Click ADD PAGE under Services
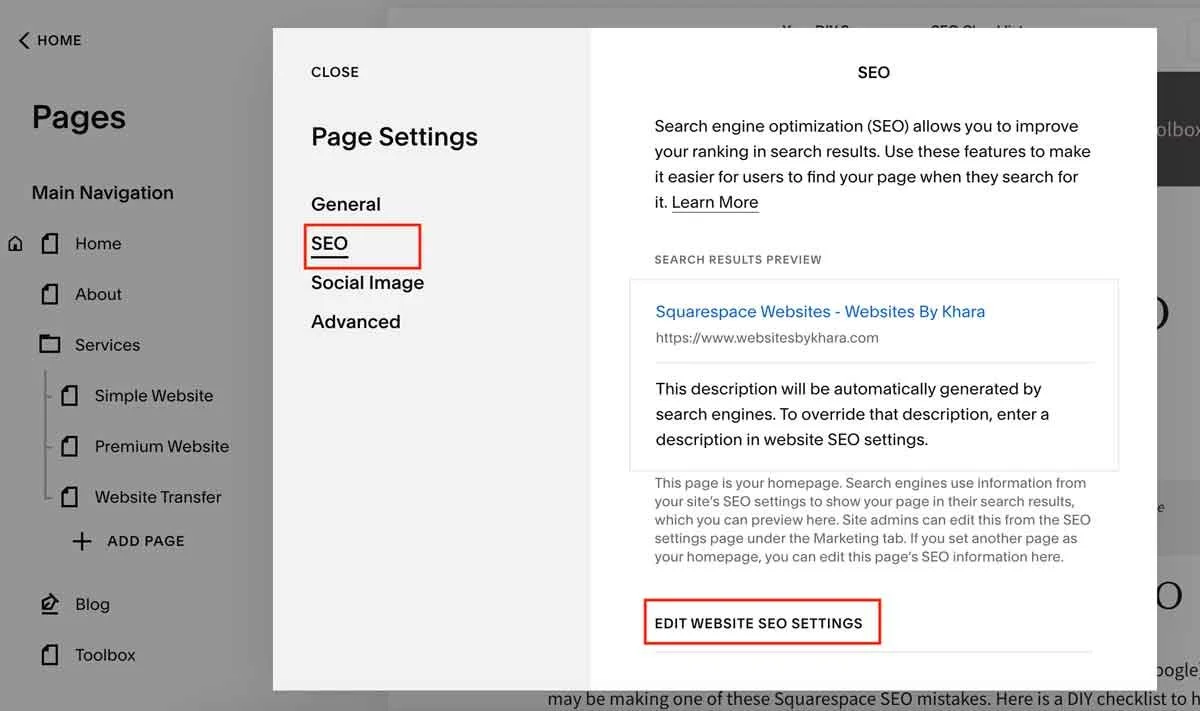This screenshot has width=1200, height=711. click(x=146, y=541)
